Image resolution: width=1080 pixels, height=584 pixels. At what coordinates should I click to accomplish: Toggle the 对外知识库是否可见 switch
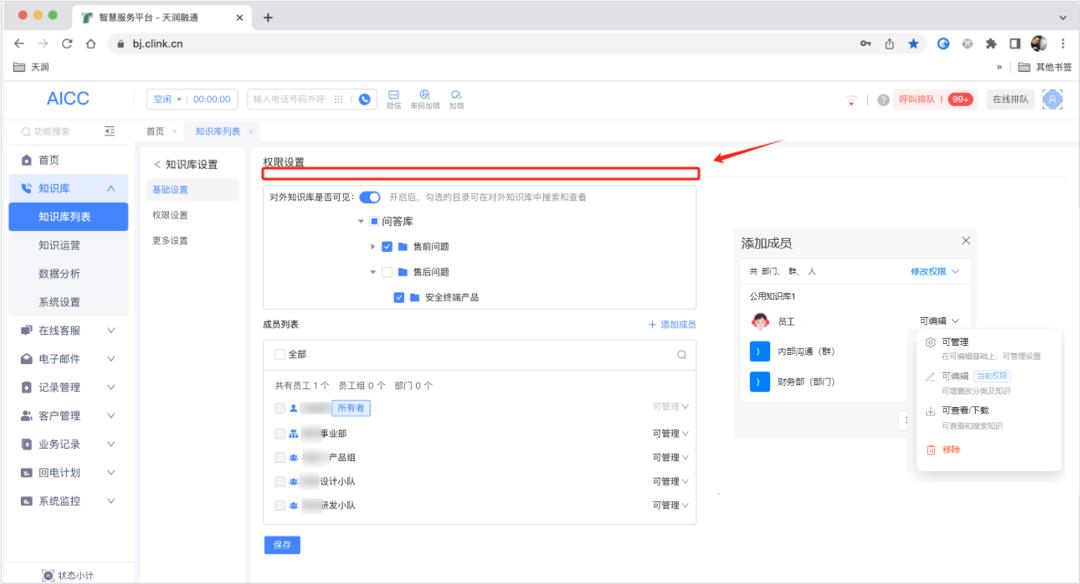(x=370, y=197)
